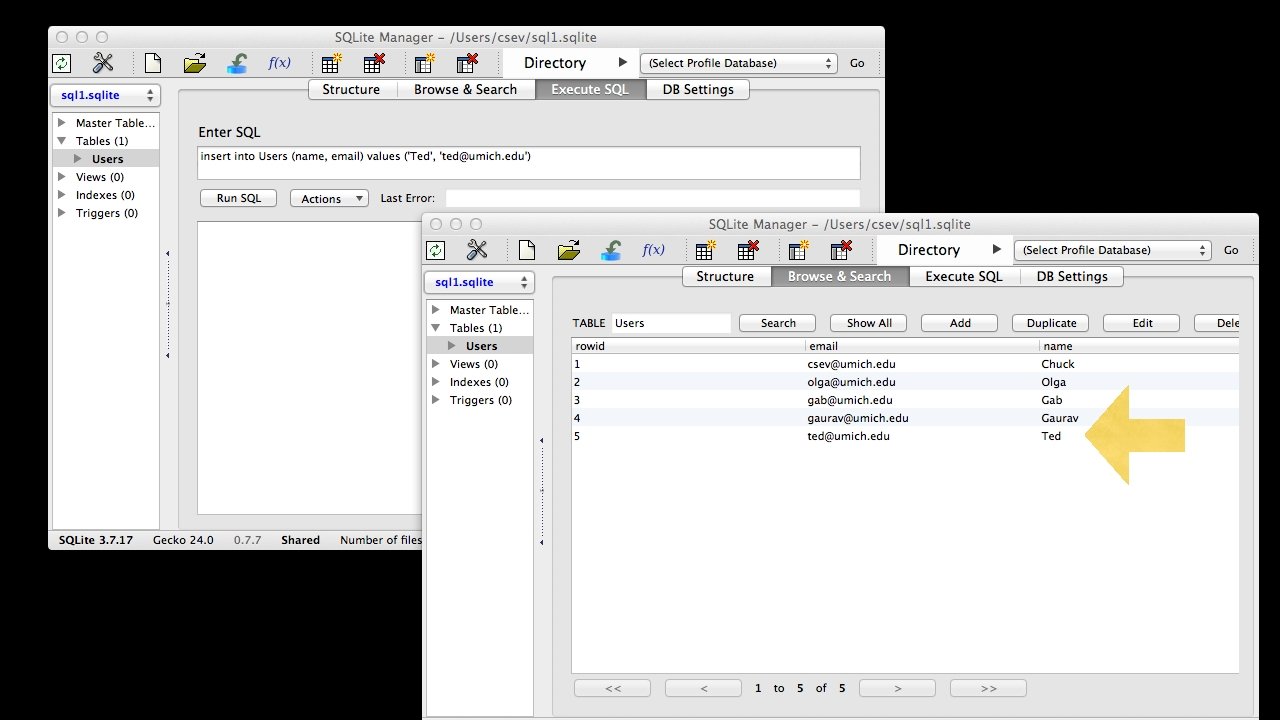The height and width of the screenshot is (720, 1280).
Task: Click the f(x) function icon in the back window
Action: click(x=280, y=62)
